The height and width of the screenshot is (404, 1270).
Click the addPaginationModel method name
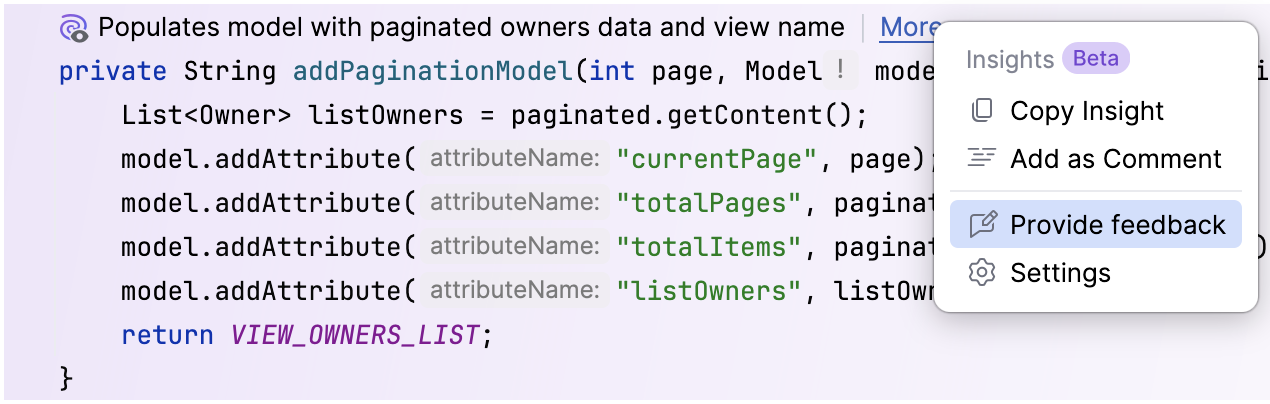(431, 72)
